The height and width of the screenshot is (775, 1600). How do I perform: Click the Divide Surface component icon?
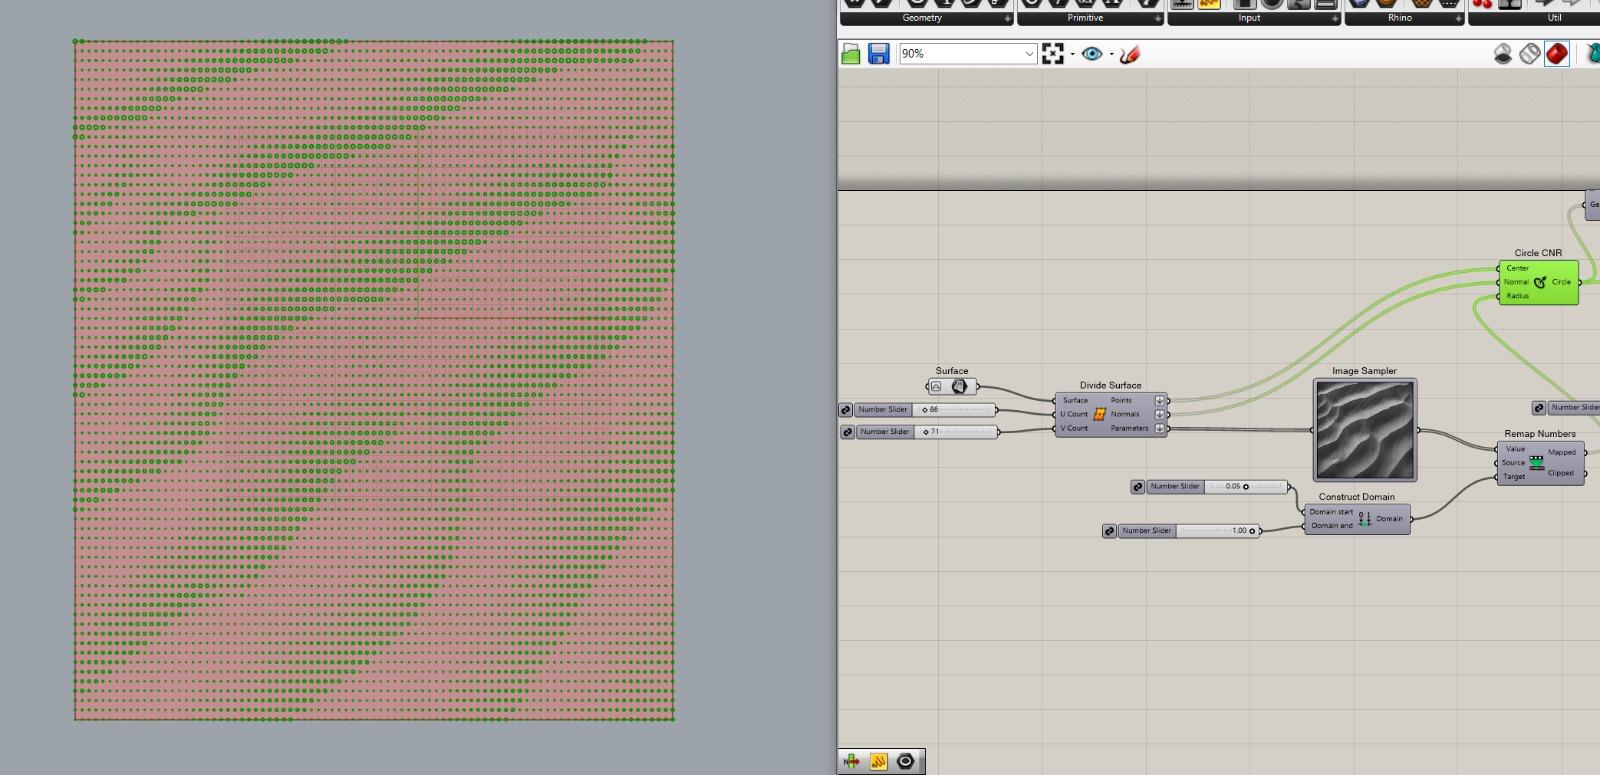pyautogui.click(x=1099, y=414)
